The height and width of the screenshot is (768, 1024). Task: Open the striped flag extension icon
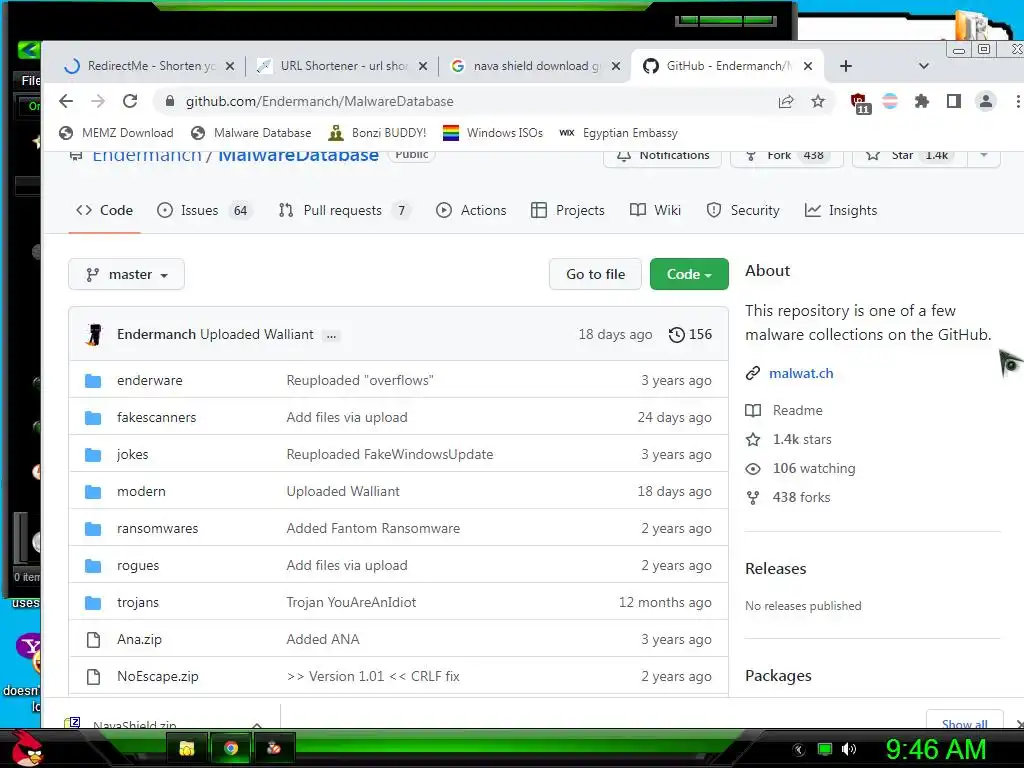(x=889, y=101)
